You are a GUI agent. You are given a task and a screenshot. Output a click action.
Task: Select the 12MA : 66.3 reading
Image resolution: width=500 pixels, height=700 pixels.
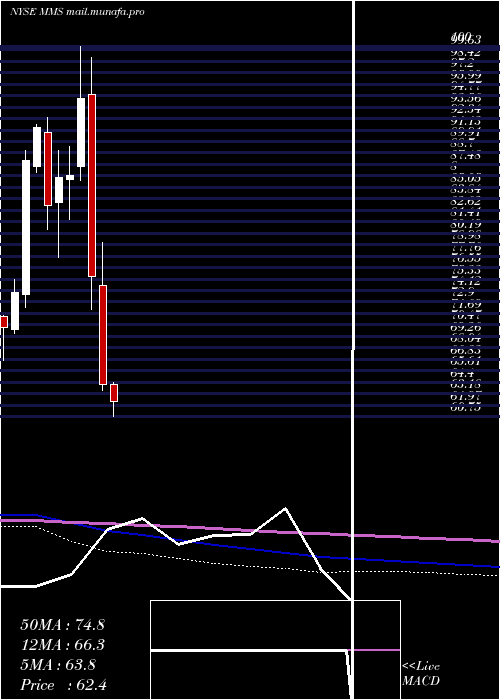[x=62, y=645]
